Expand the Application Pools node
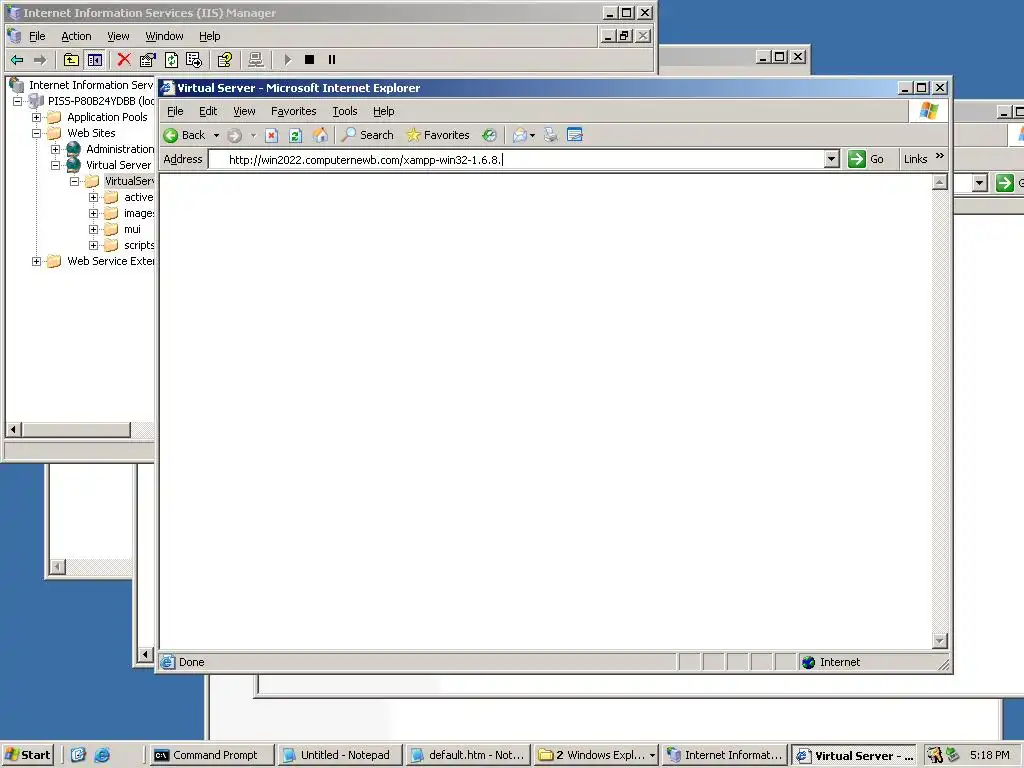Viewport: 1024px width, 768px height. pos(37,118)
